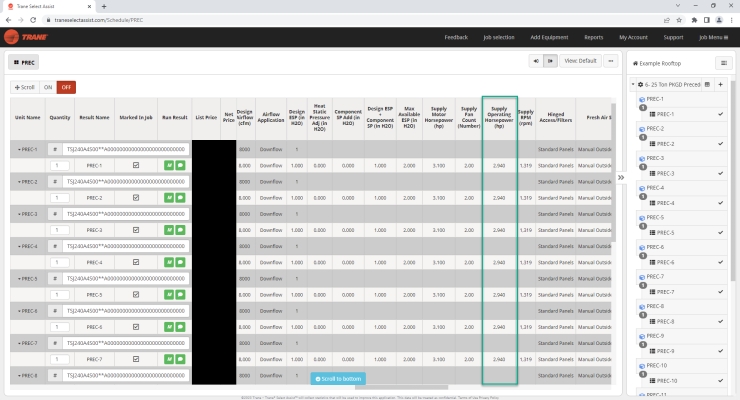Click the side panel vertical scrollbar
Image resolution: width=740 pixels, height=400 pixels.
coord(733,182)
